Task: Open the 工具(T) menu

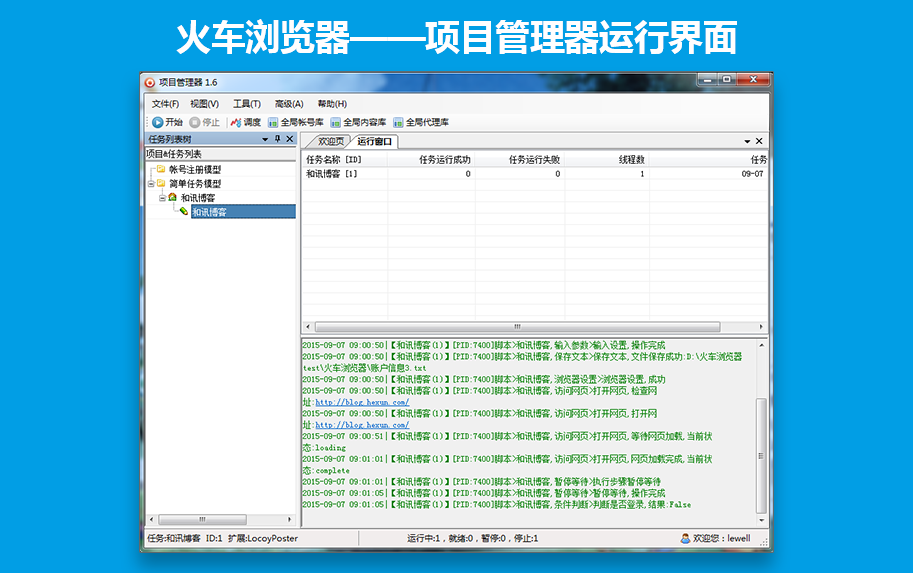Action: click(x=246, y=104)
